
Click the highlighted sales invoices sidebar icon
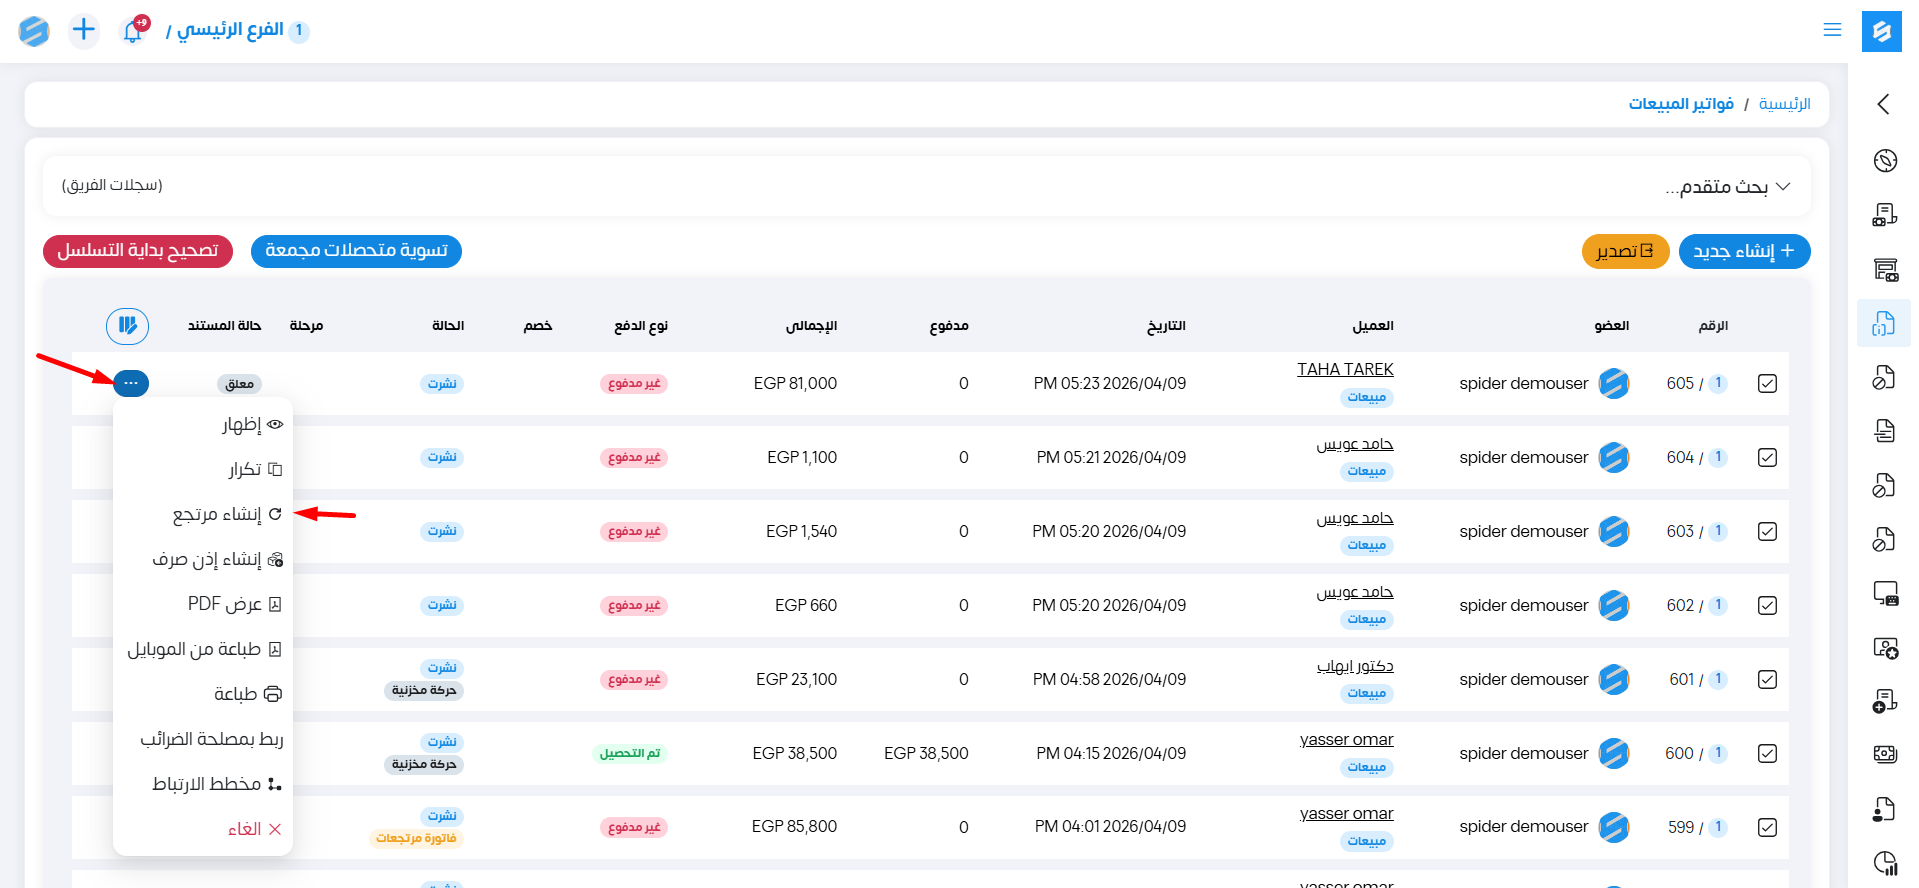(x=1884, y=323)
